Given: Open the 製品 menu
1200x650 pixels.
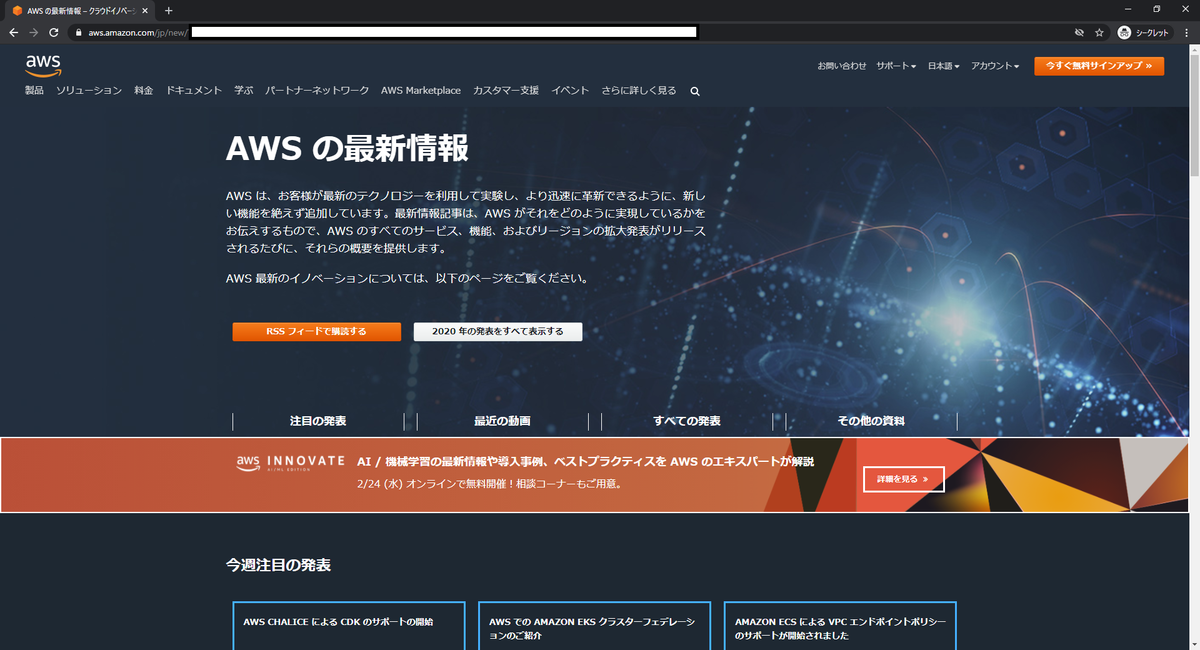Looking at the screenshot, I should coord(35,90).
